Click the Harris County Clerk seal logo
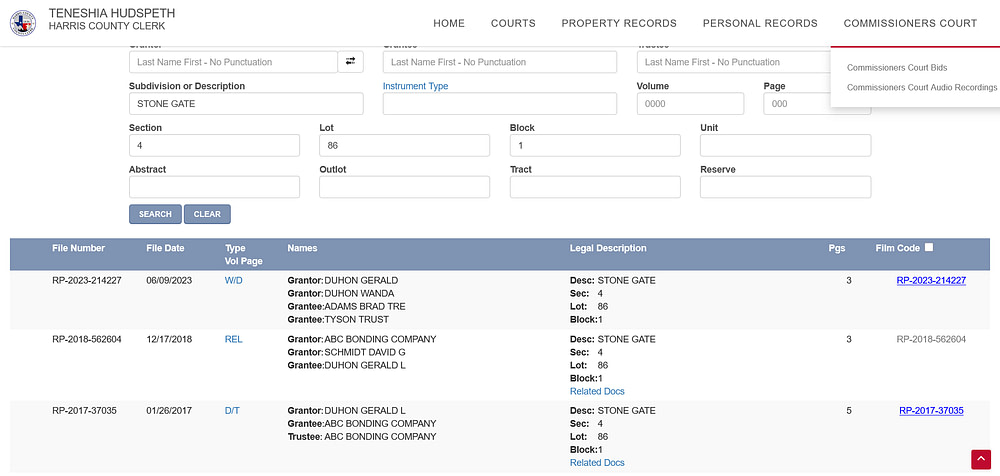Screen dimensions: 1000x476 point(23,23)
